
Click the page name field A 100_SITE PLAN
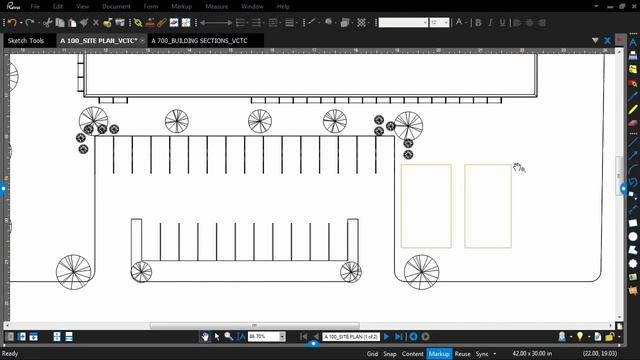(x=351, y=336)
